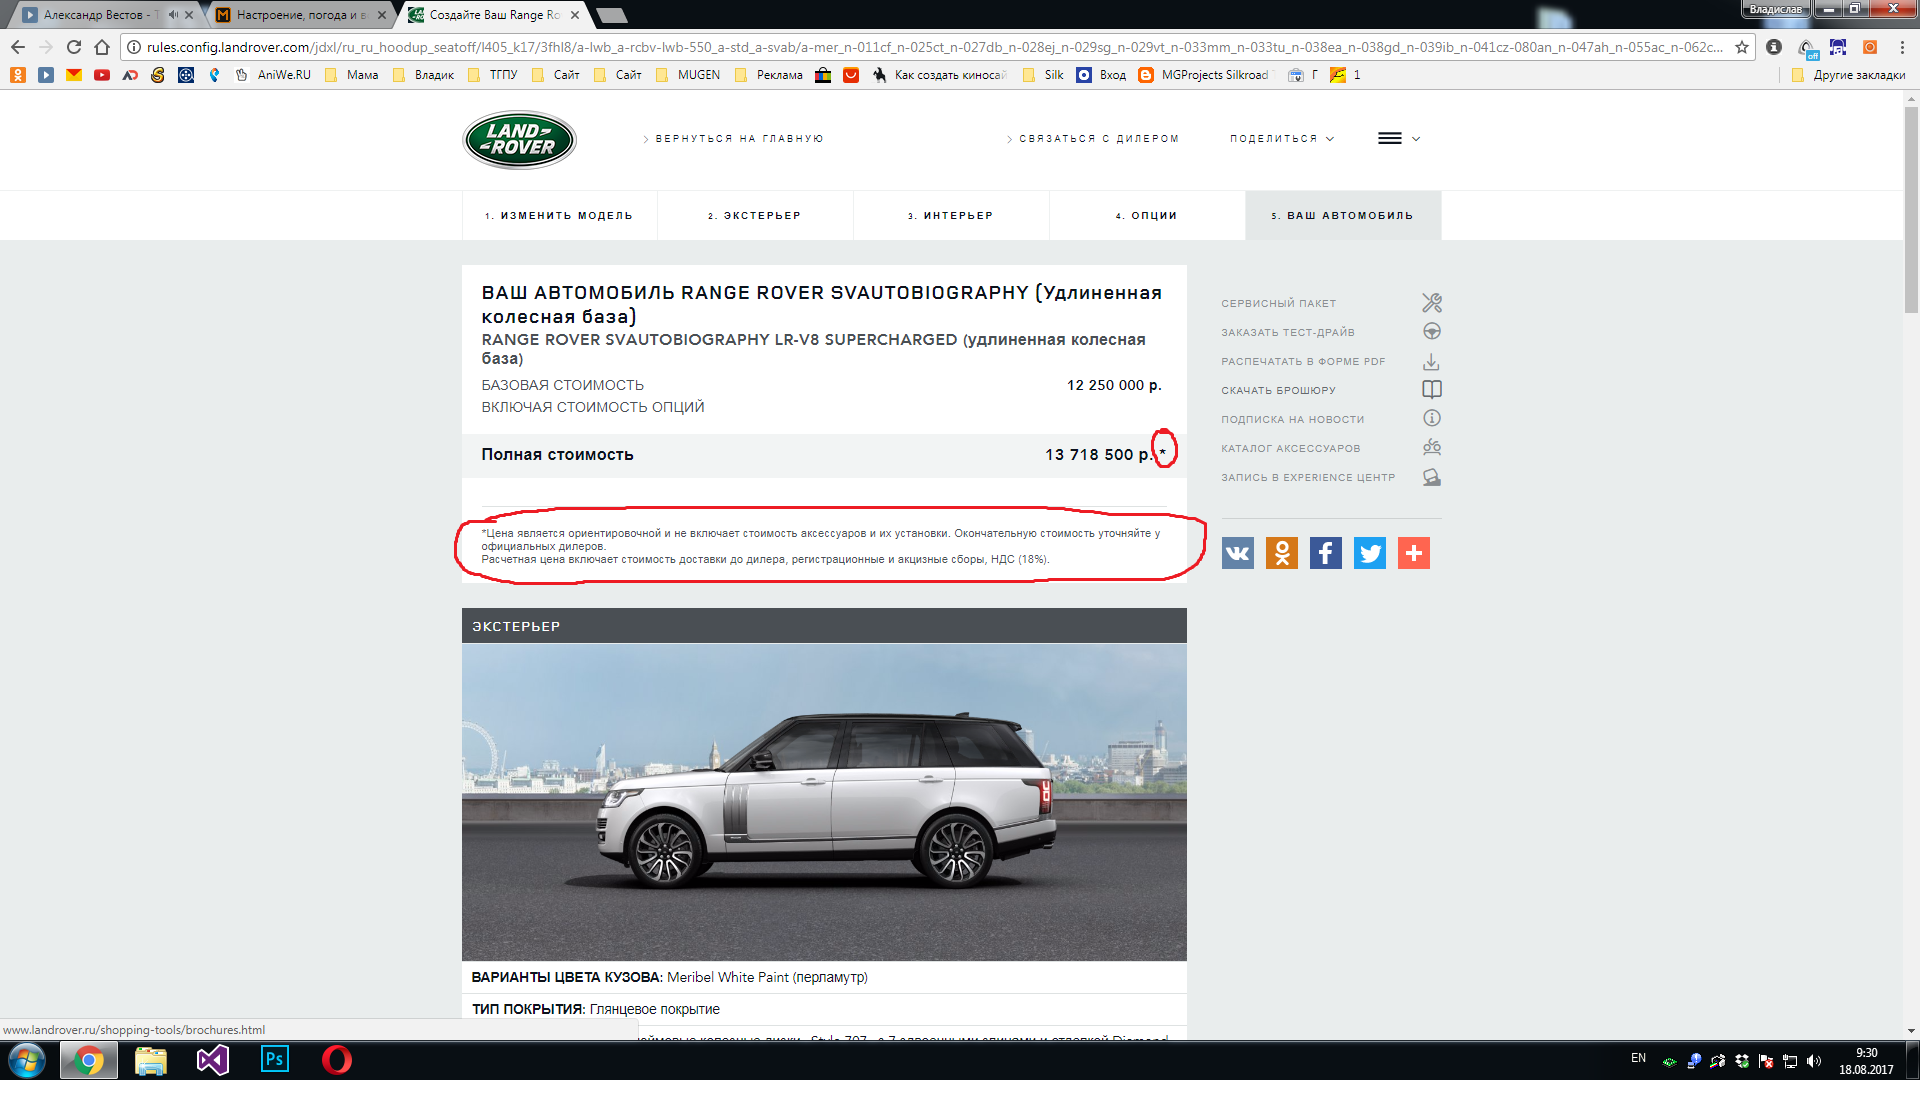The width and height of the screenshot is (1920, 1112).
Task: Click the EN language indicator
Action: (x=1638, y=1058)
